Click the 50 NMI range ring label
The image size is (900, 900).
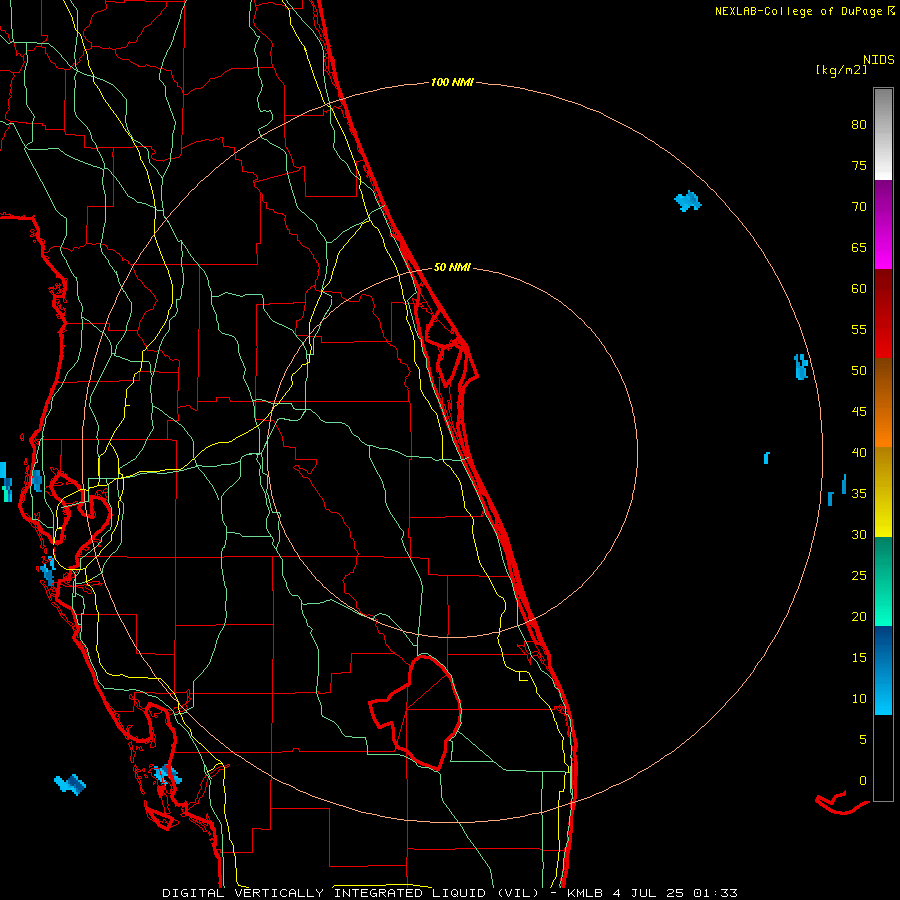click(x=452, y=267)
